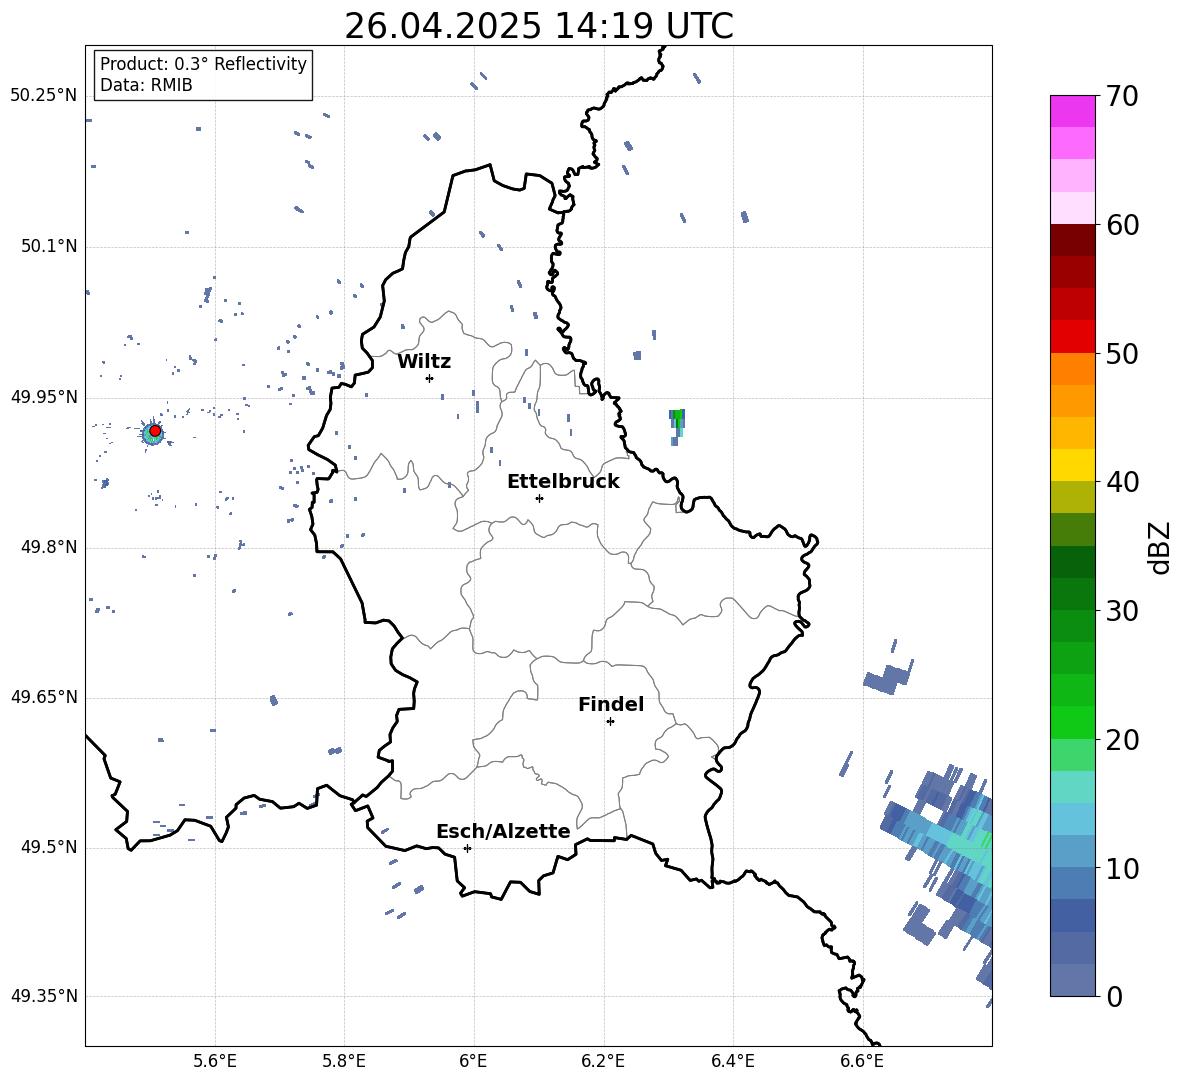This screenshot has width=1184, height=1081.
Task: Click the Findel station cross marker
Action: click(610, 722)
